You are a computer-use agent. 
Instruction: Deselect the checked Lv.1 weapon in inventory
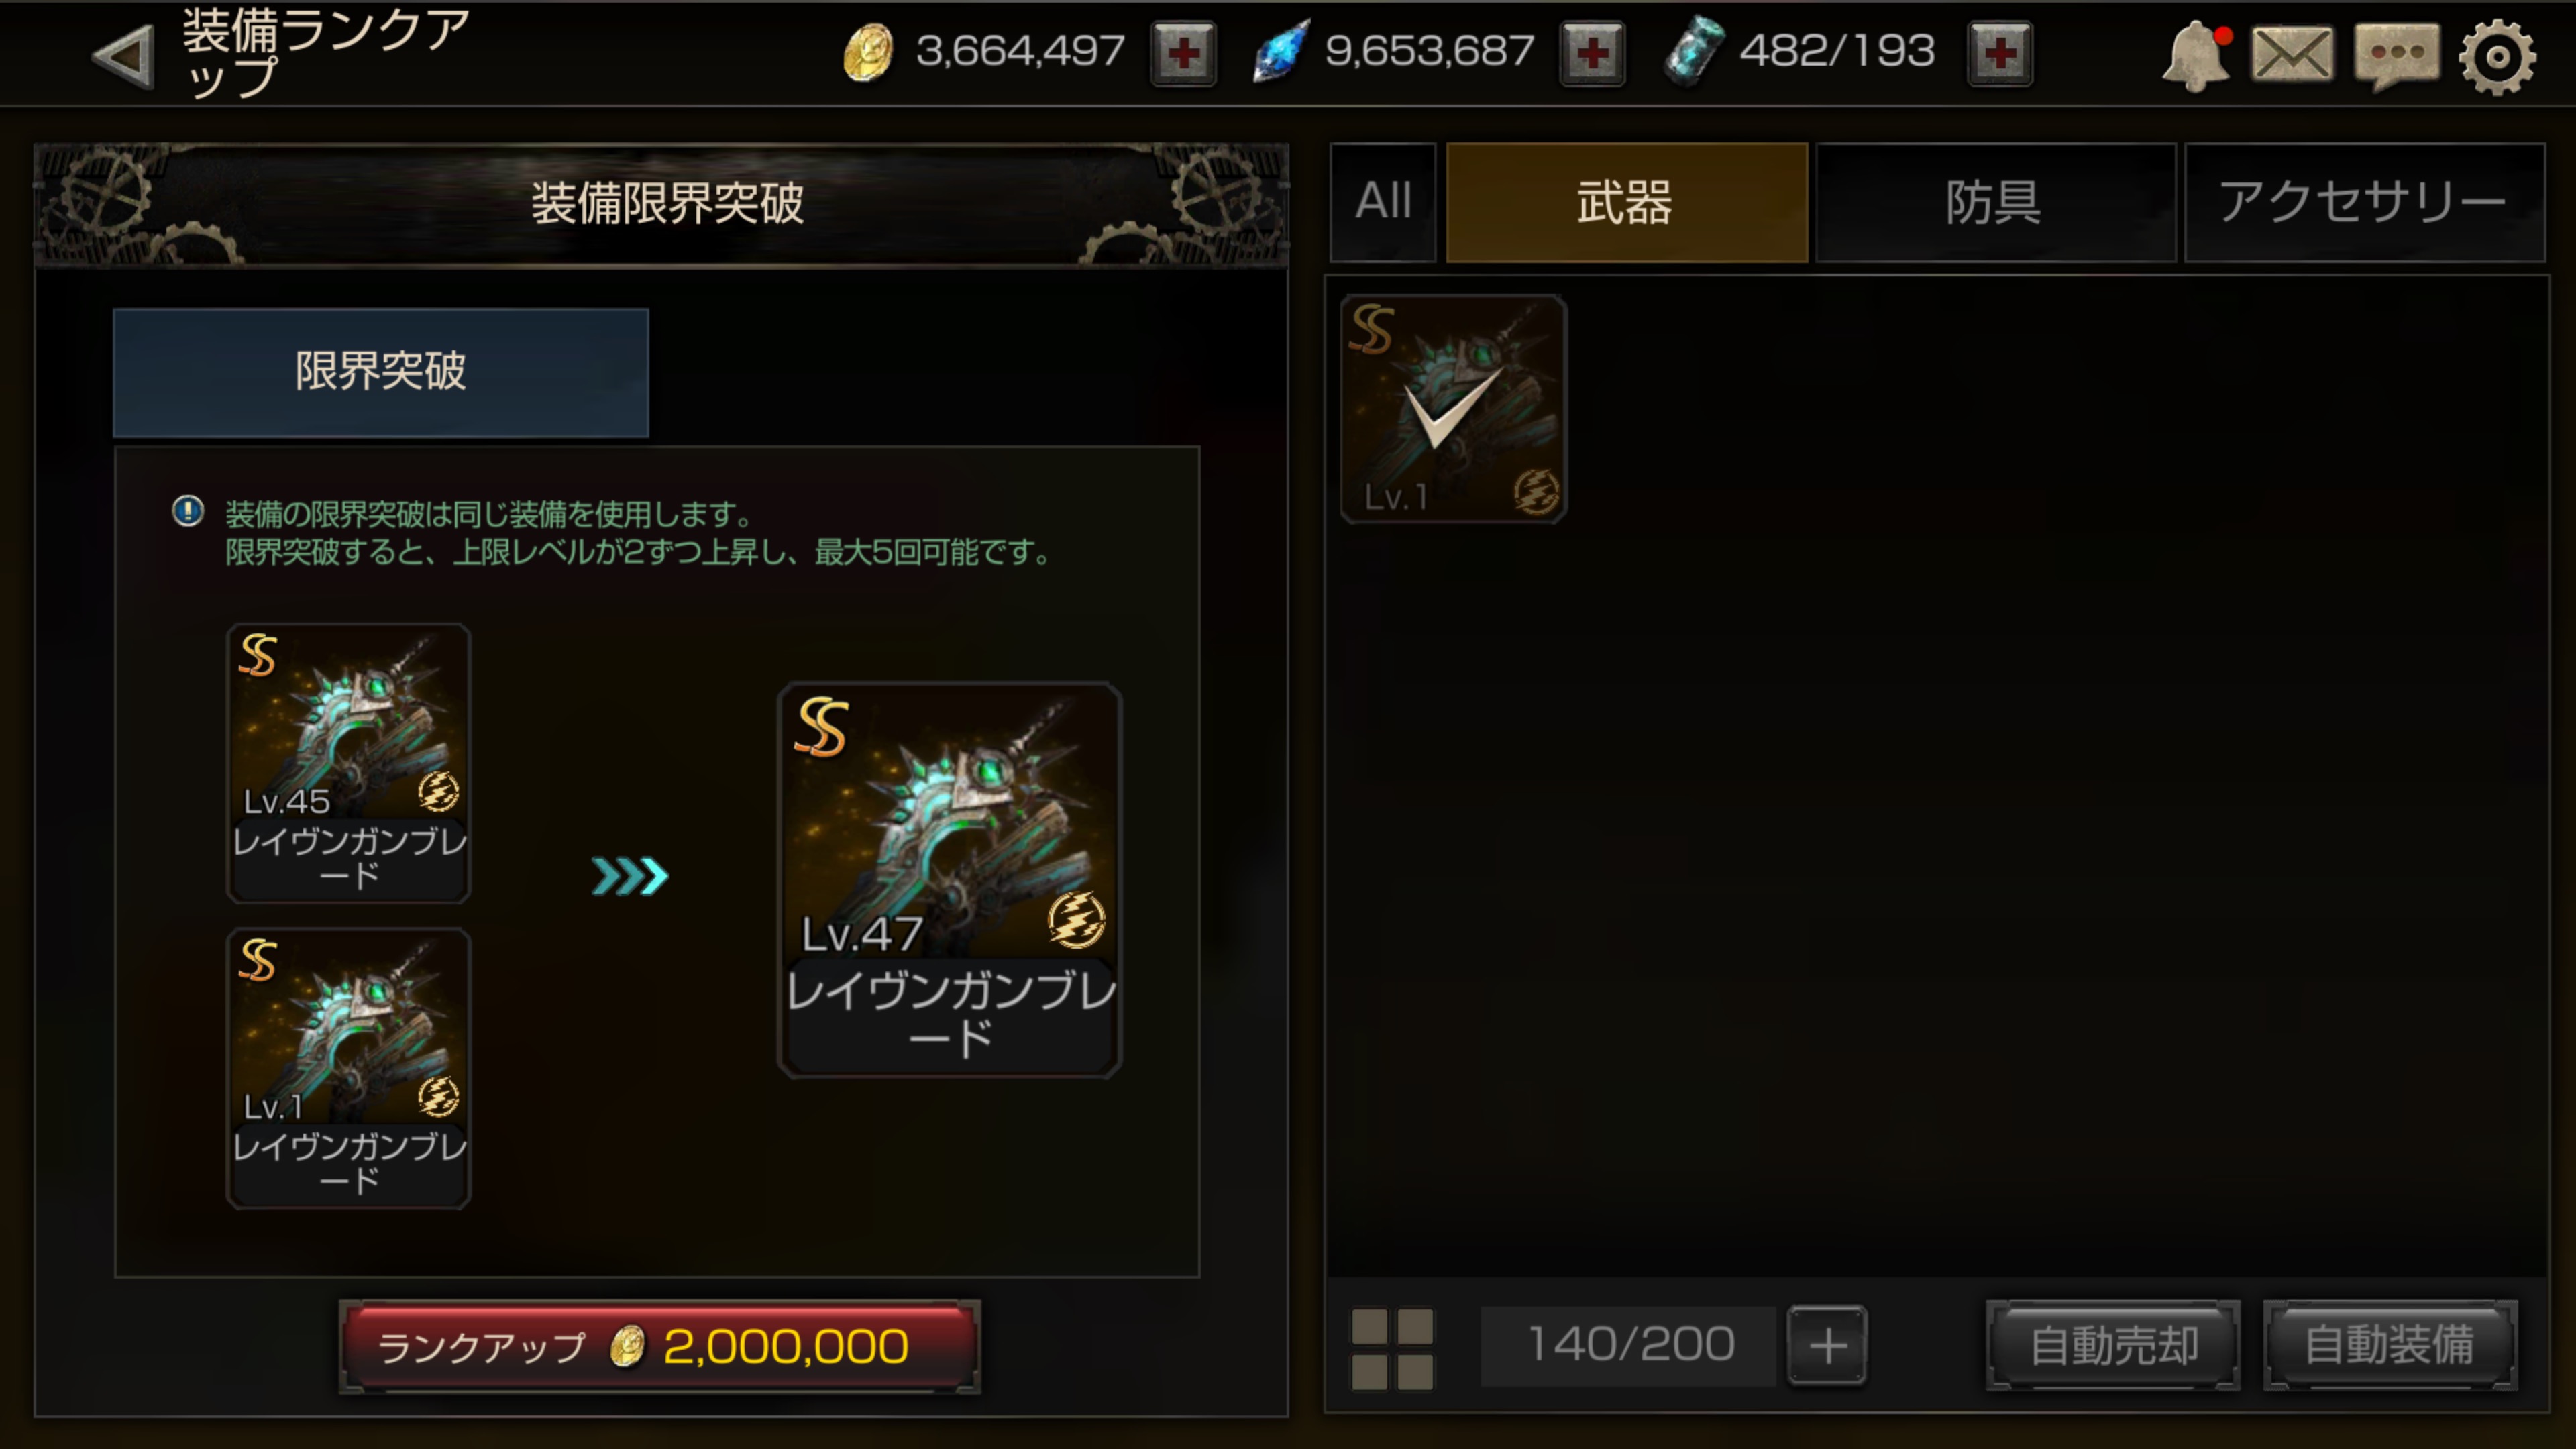point(1453,408)
